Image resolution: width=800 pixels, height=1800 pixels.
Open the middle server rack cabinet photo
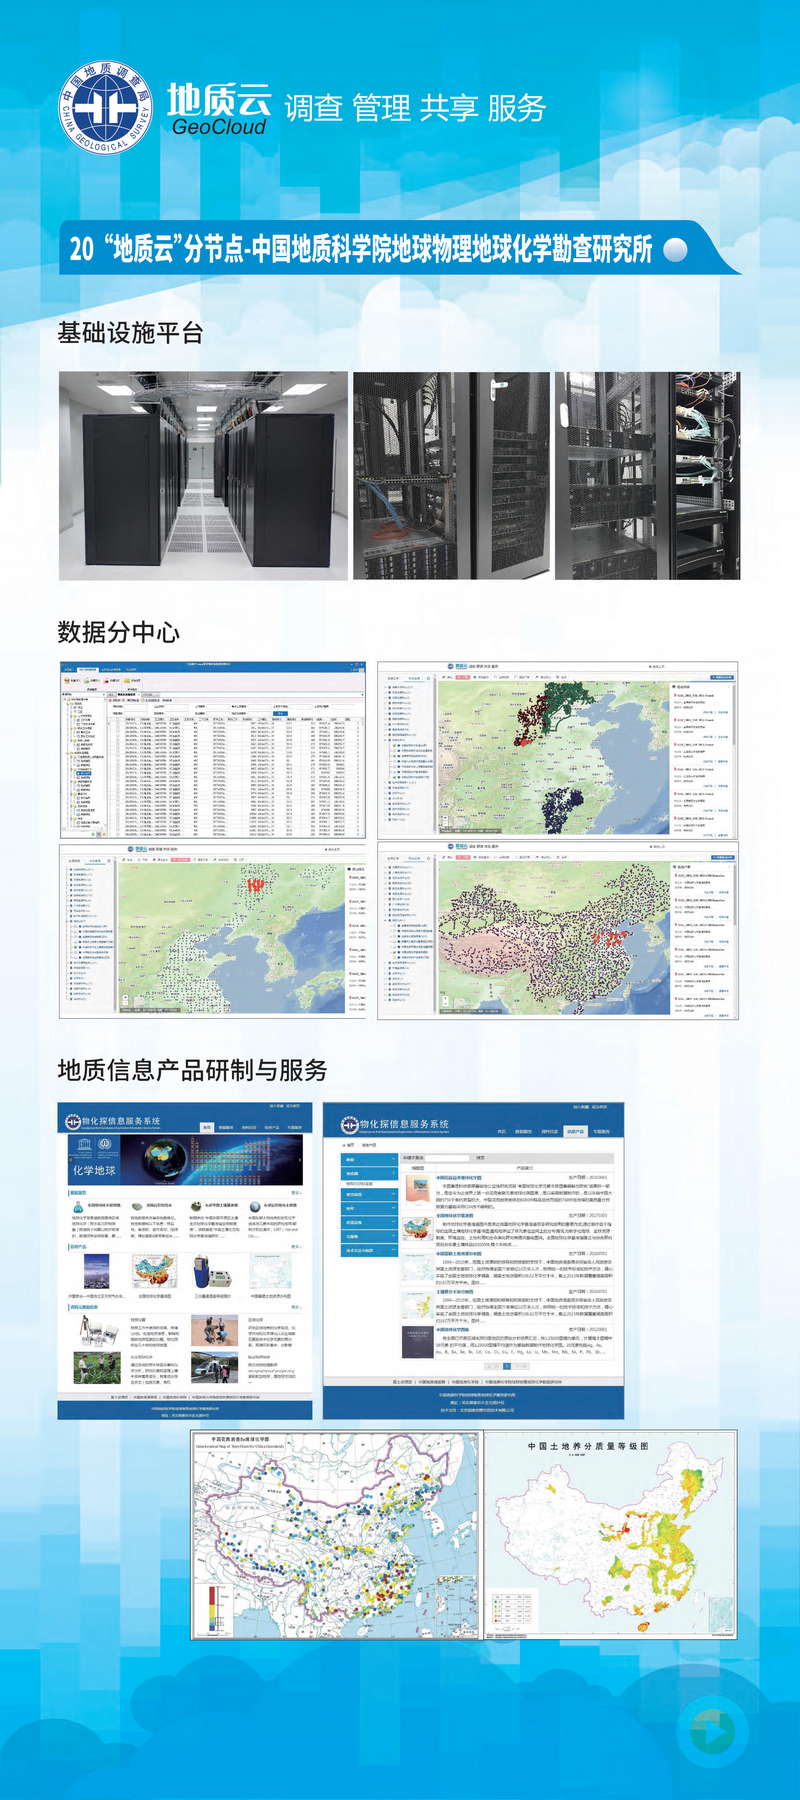coord(451,476)
